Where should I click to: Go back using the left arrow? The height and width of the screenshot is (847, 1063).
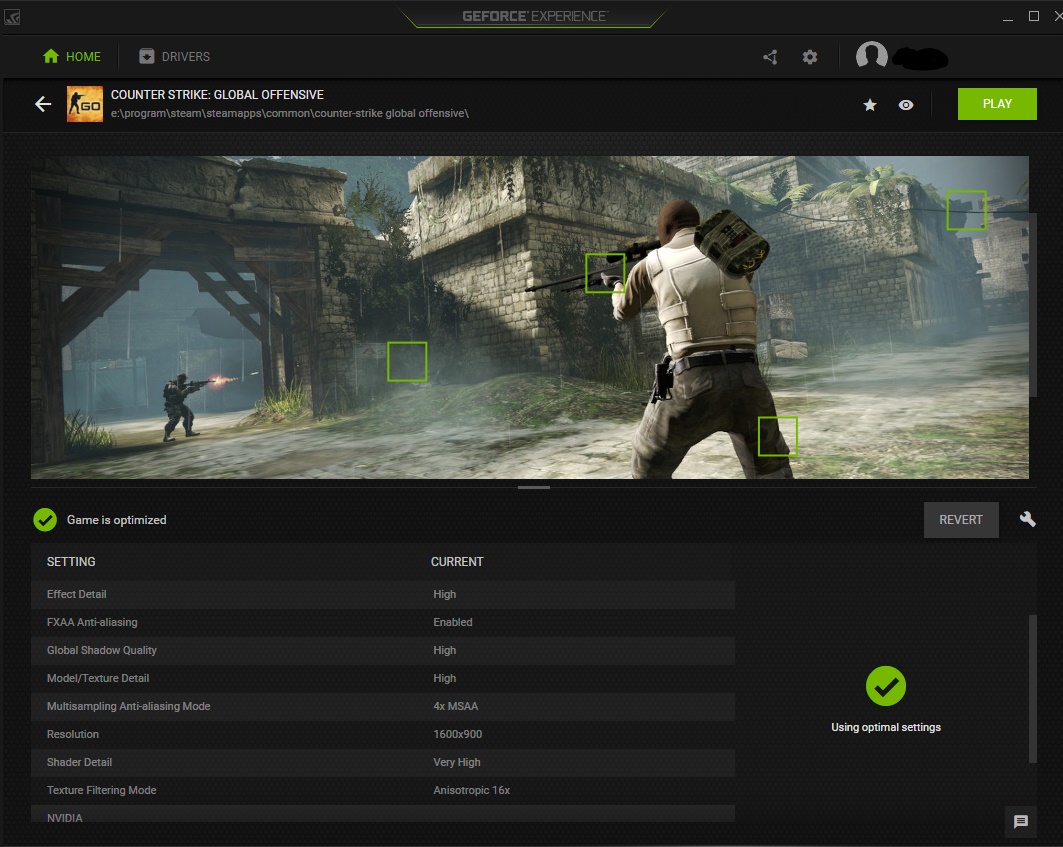[43, 104]
